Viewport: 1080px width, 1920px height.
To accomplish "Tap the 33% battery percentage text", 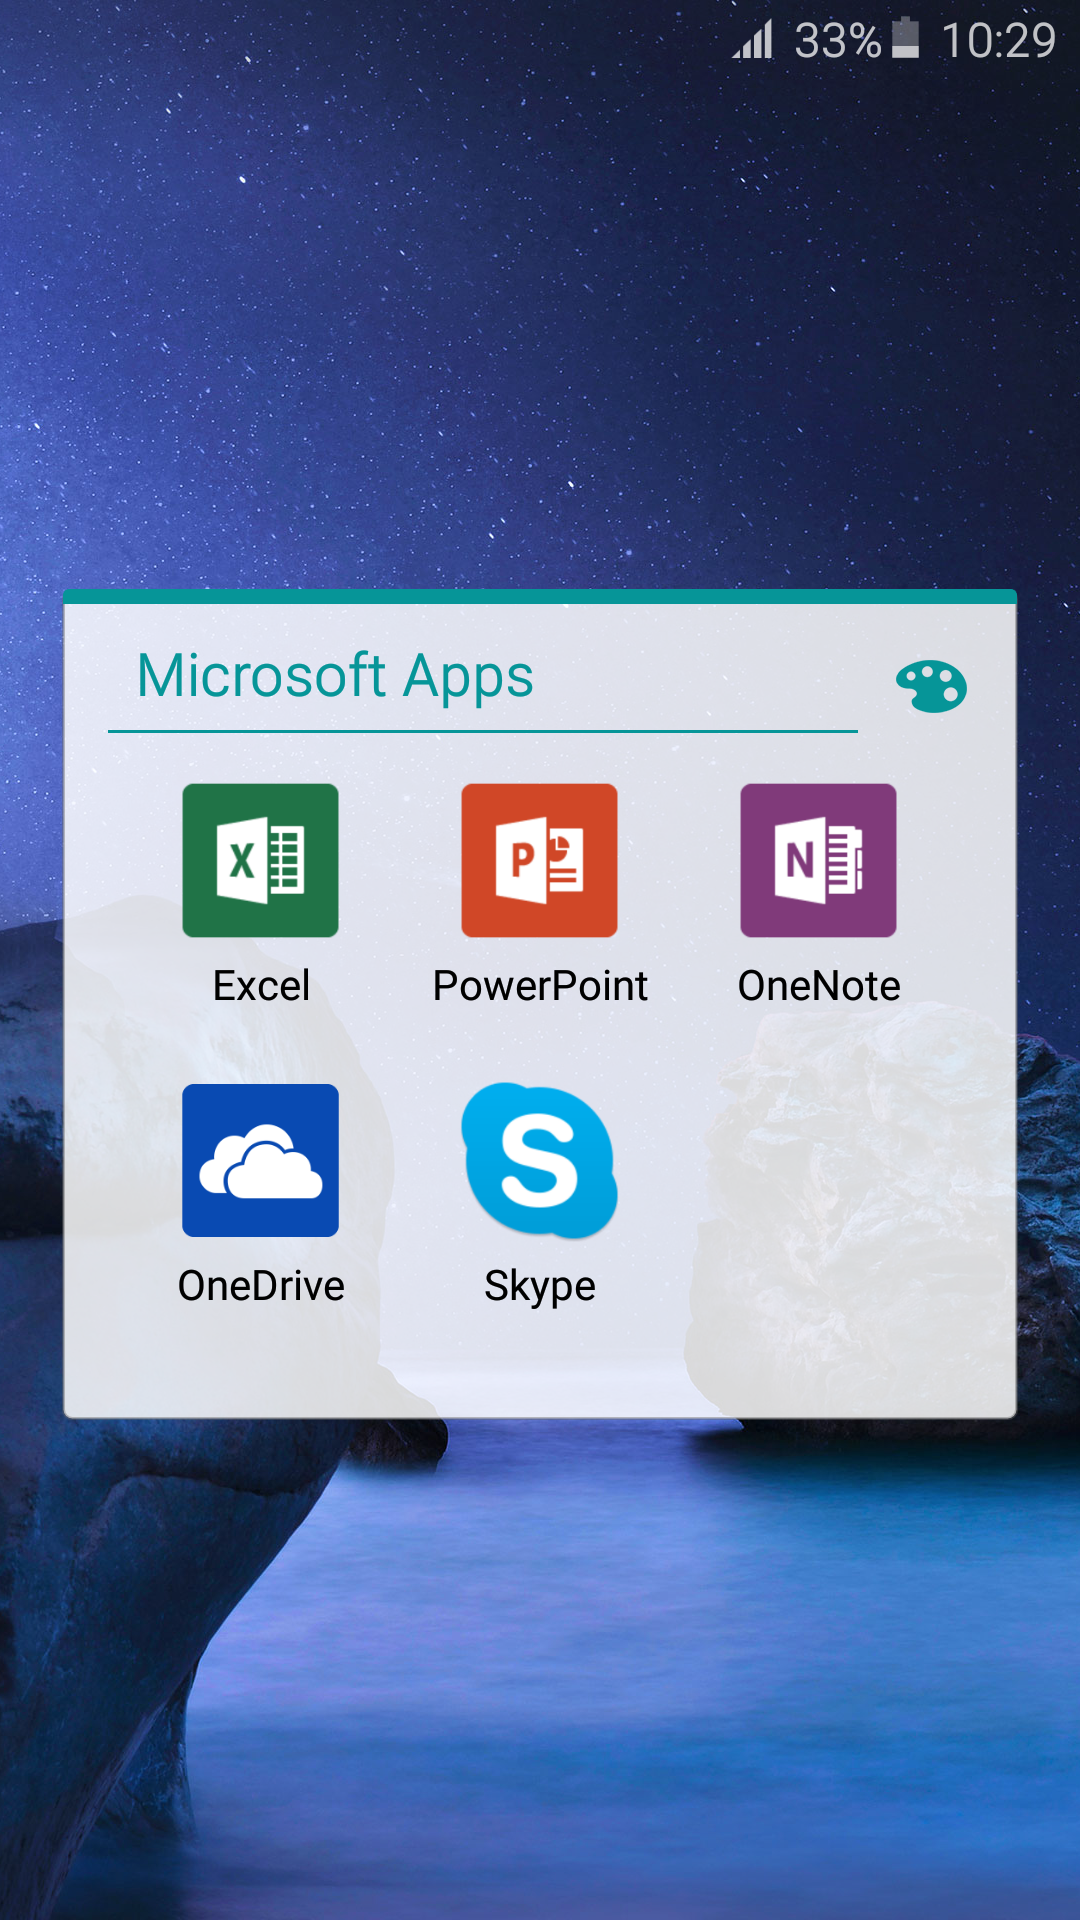I will (837, 41).
